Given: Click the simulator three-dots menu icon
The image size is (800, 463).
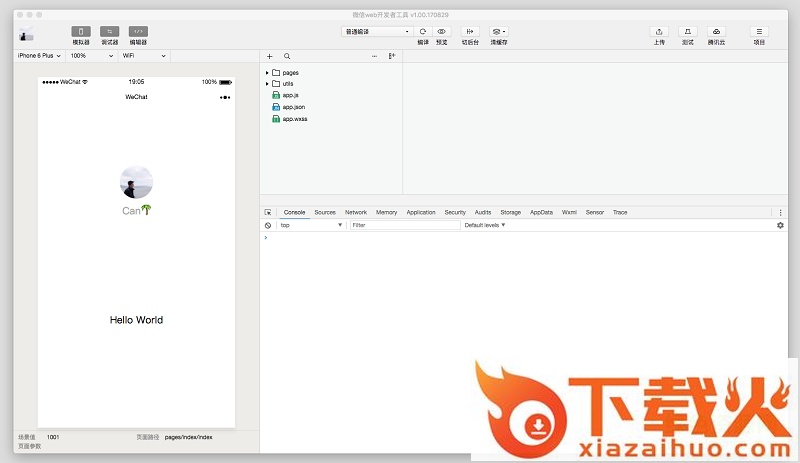Looking at the screenshot, I should 225,97.
